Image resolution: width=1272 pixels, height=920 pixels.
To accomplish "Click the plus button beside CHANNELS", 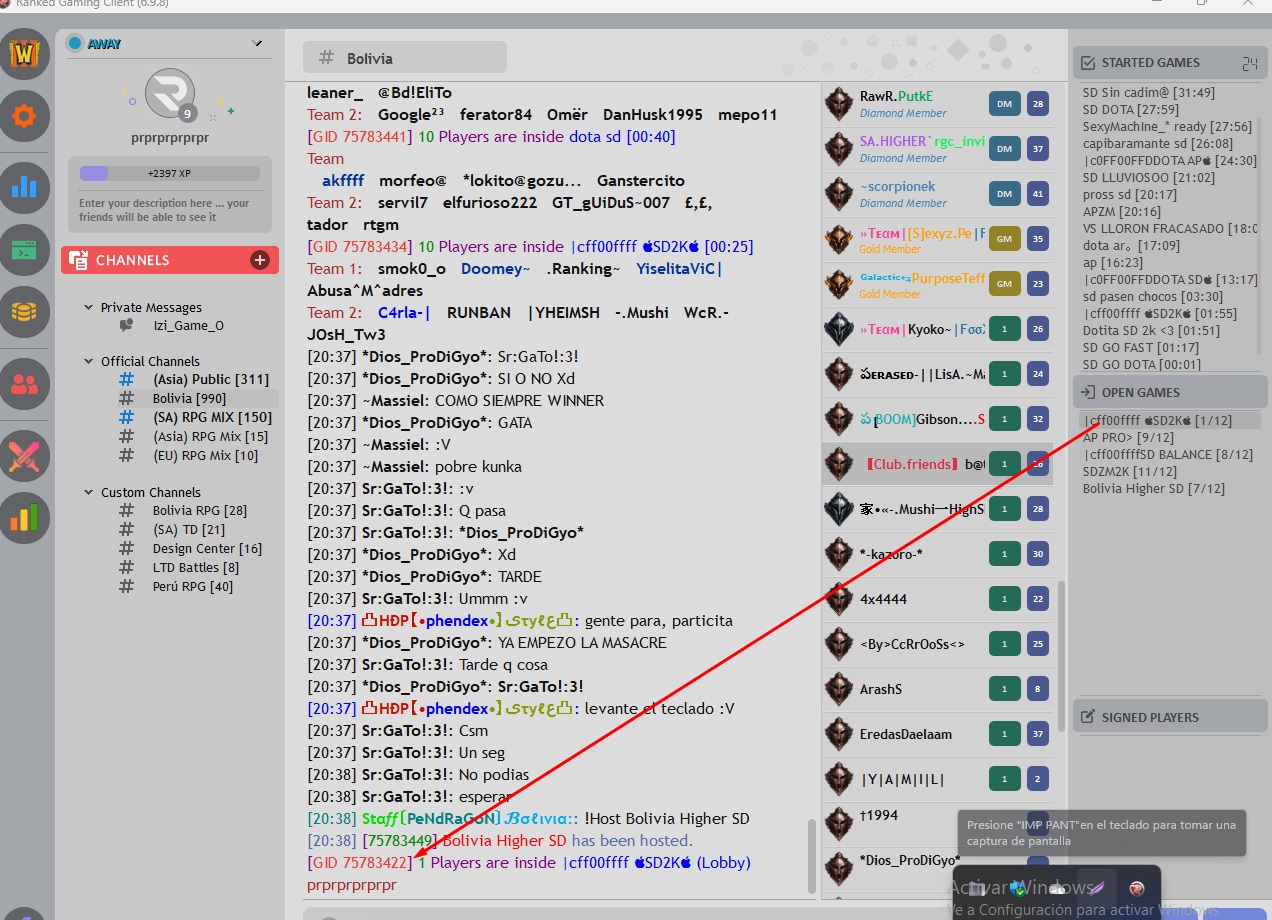I will 260,260.
